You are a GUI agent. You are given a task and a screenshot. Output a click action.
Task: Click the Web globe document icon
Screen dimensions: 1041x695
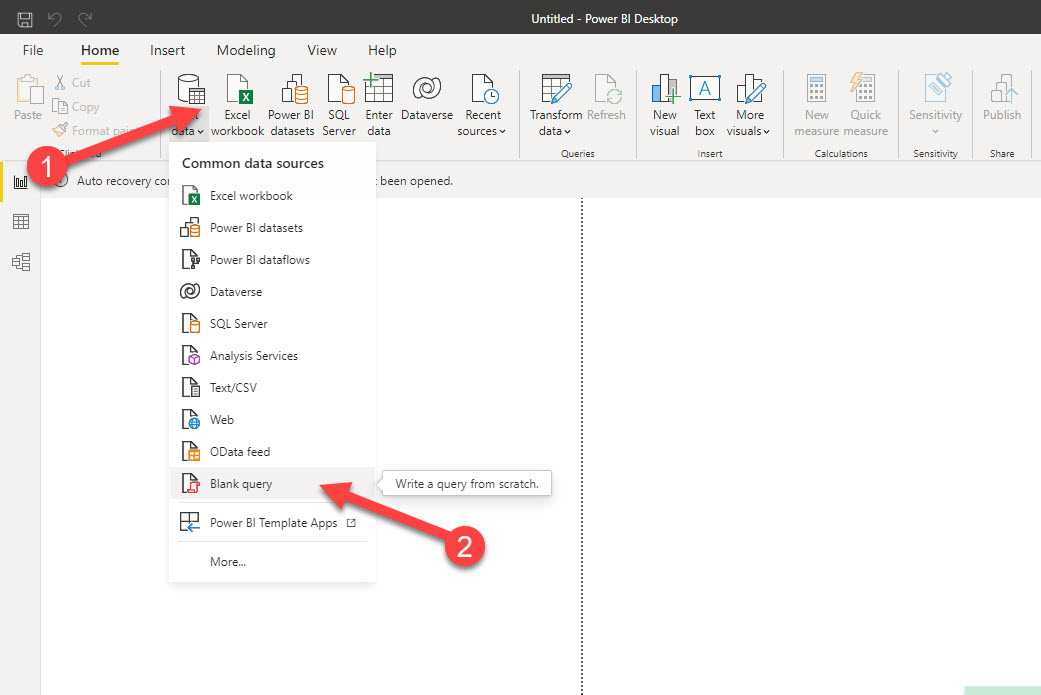pyautogui.click(x=191, y=420)
